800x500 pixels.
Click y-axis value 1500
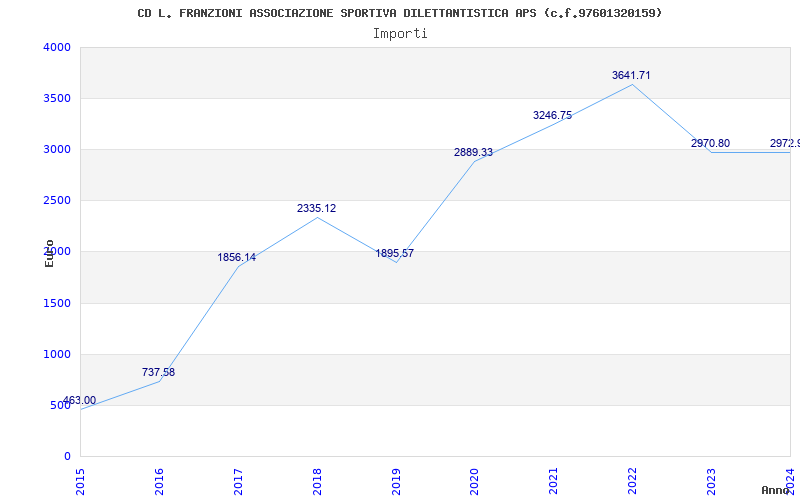[x=57, y=304]
